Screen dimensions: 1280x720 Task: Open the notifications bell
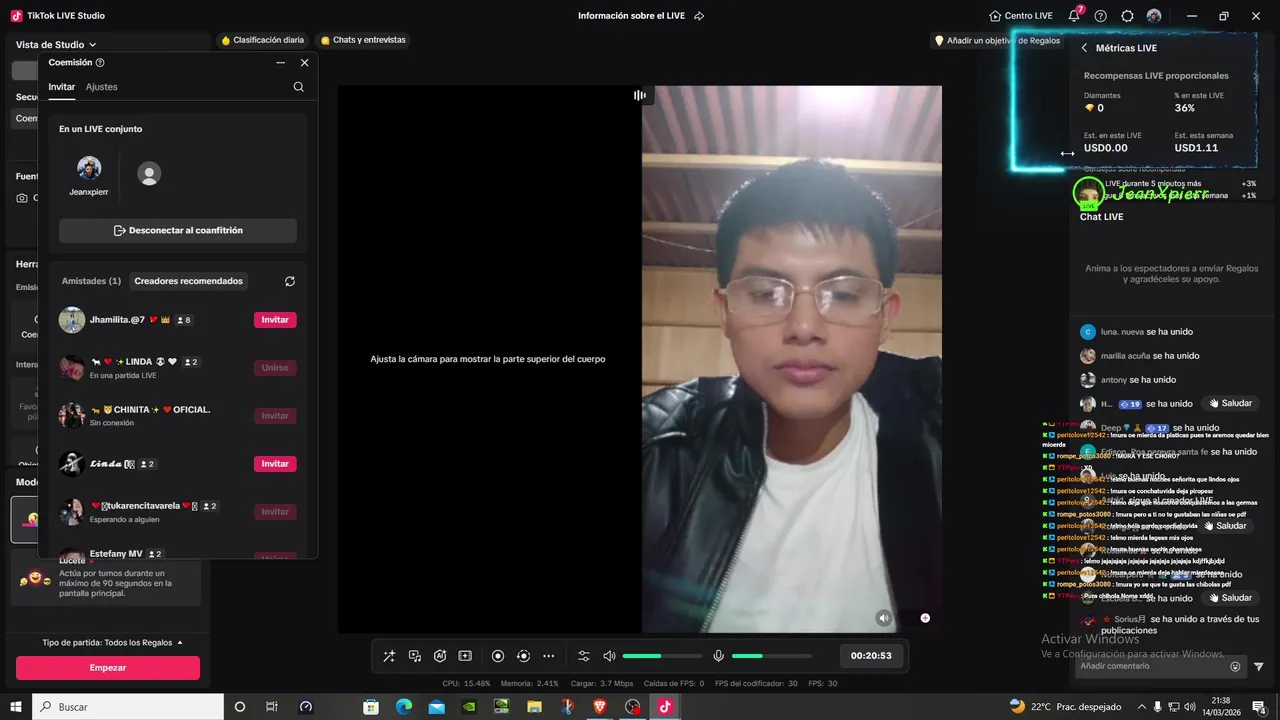pos(1075,16)
